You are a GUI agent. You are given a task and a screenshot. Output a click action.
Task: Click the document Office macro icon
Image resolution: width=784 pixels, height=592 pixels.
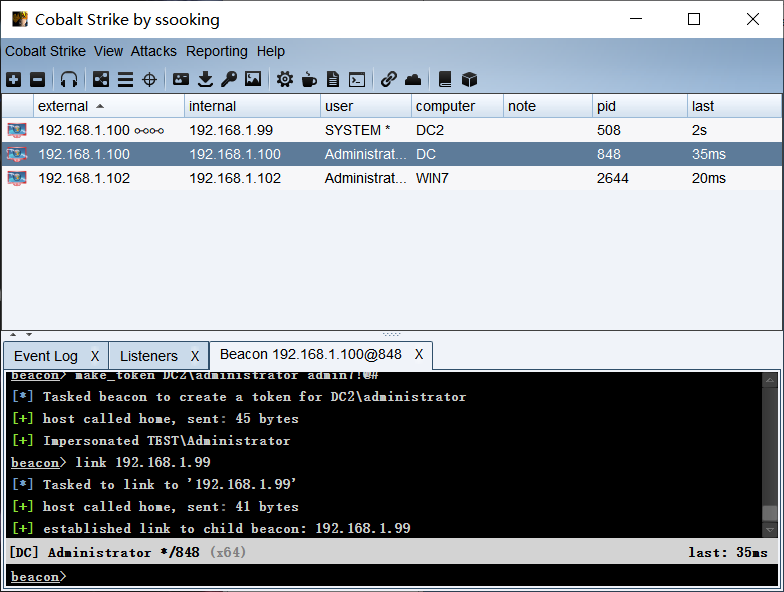[332, 79]
